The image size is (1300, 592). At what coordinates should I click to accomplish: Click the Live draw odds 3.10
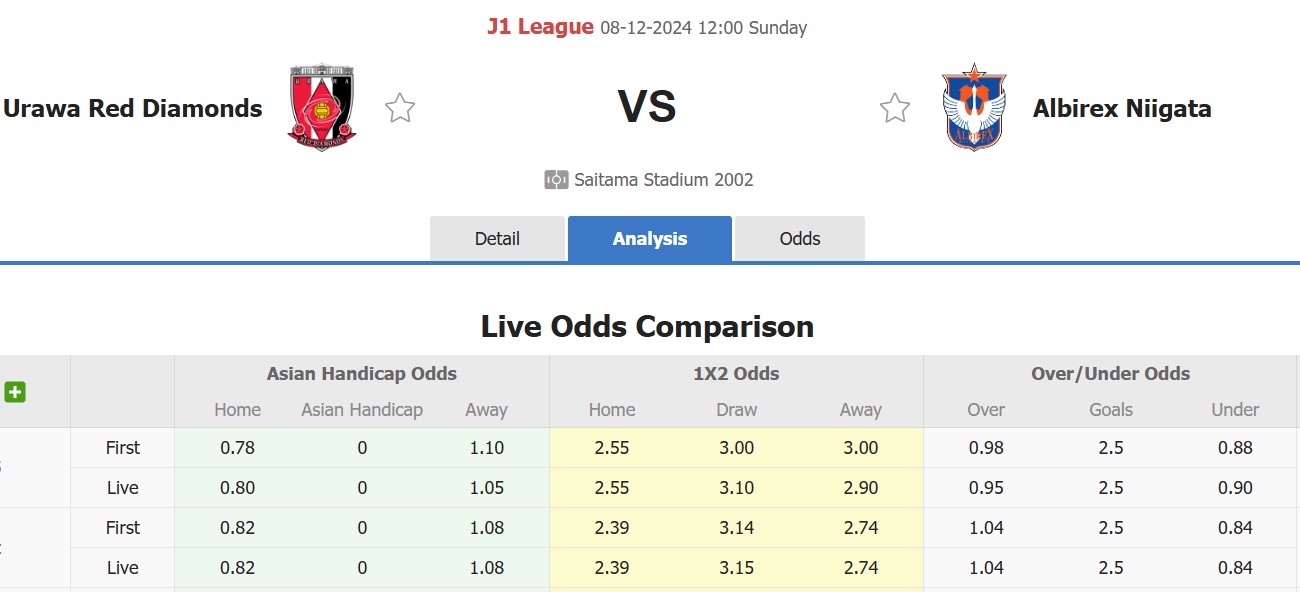tap(737, 488)
